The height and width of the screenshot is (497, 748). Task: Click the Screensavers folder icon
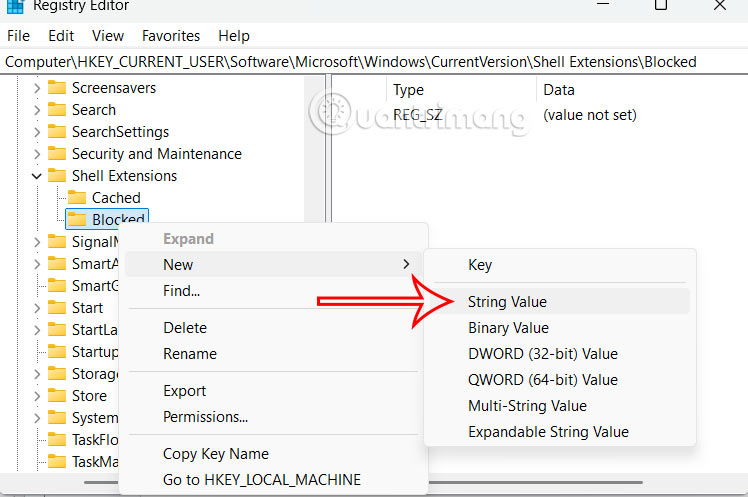[x=57, y=88]
